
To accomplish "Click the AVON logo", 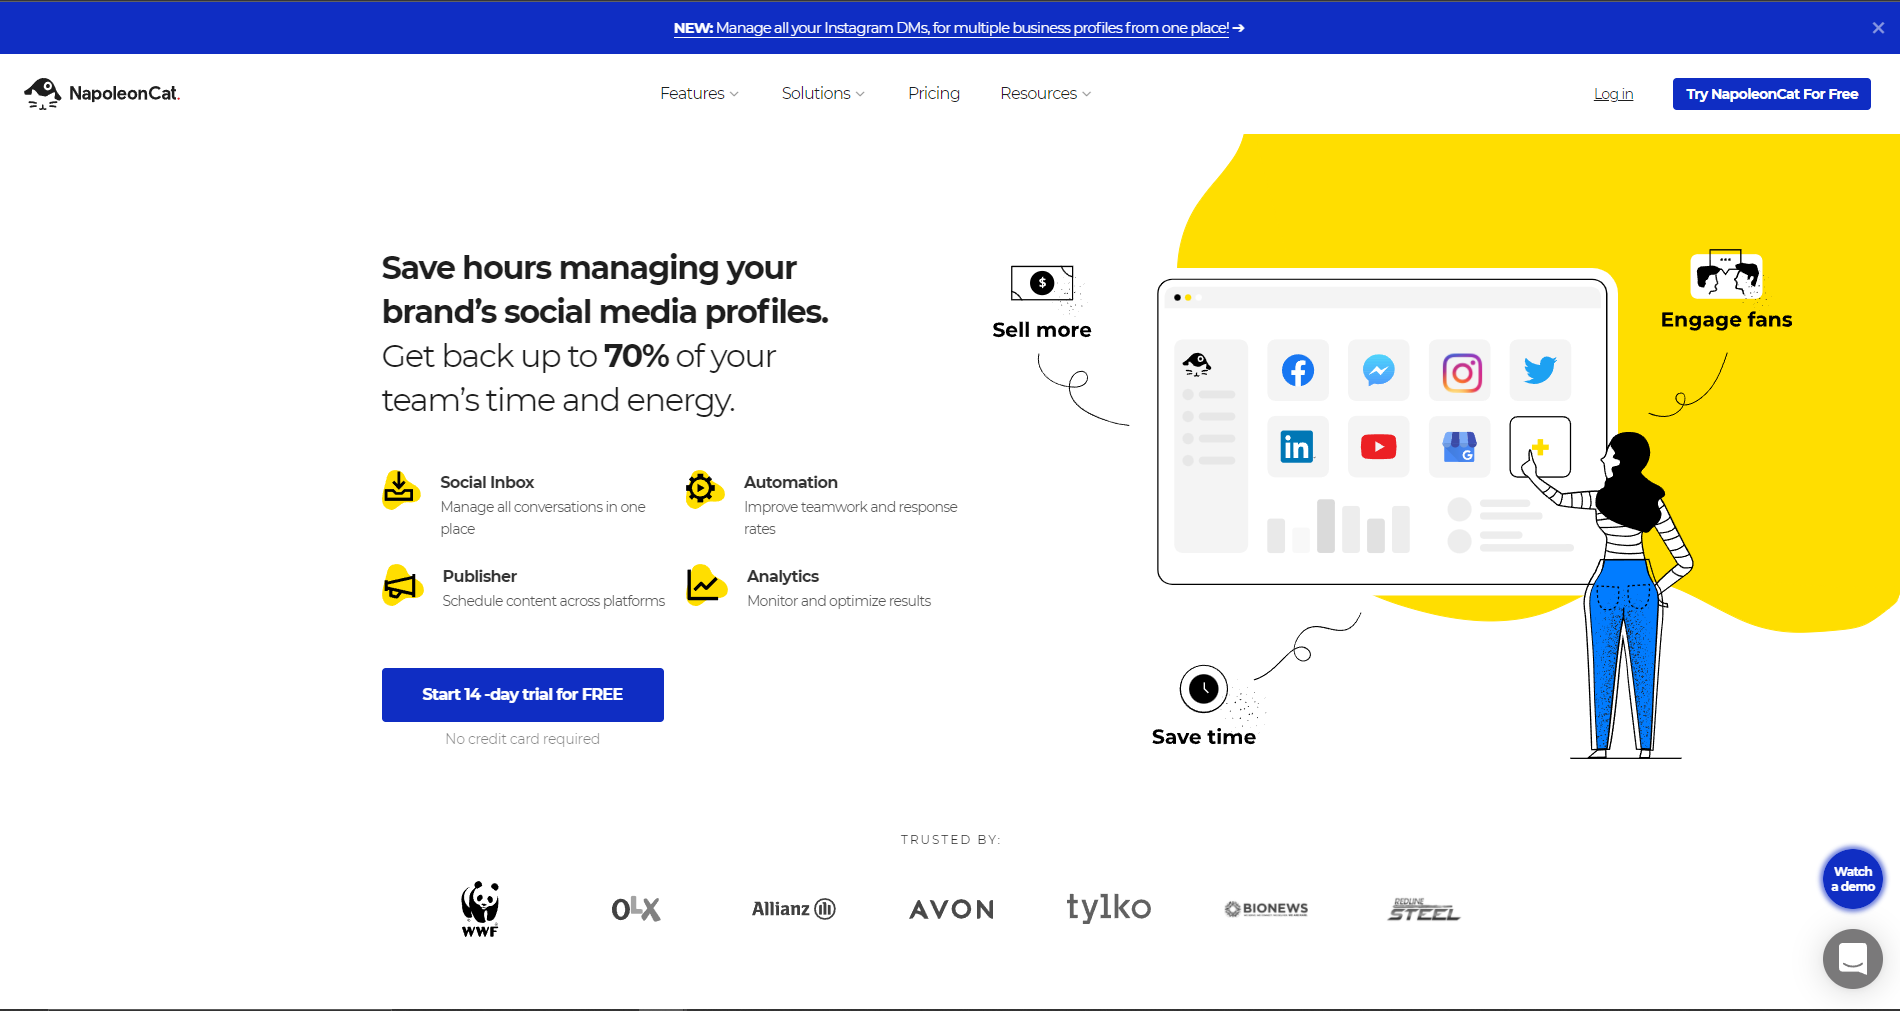I will coord(952,910).
